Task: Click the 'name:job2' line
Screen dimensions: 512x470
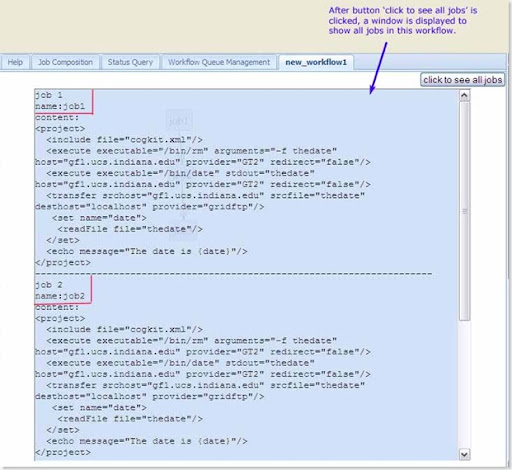Action: pyautogui.click(x=60, y=296)
